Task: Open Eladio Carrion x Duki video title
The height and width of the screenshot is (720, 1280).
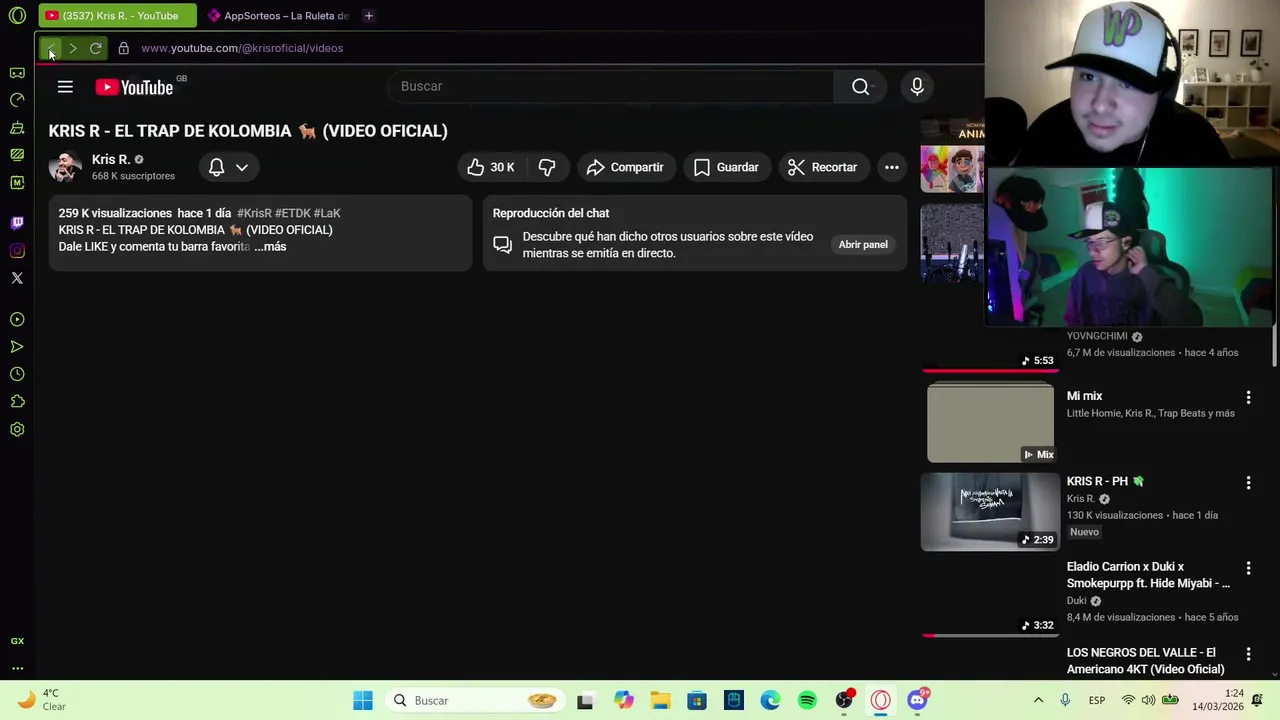Action: coord(1148,575)
